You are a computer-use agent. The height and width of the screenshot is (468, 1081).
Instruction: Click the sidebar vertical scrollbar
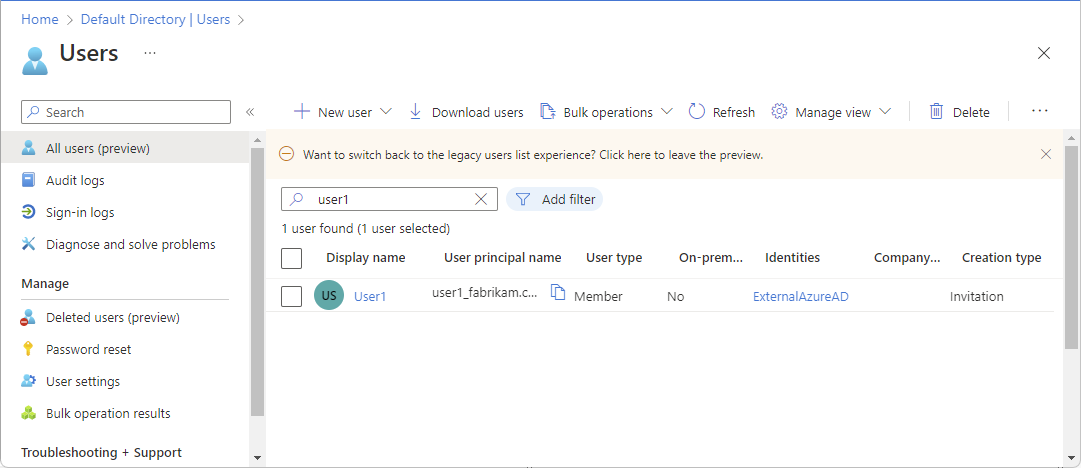click(x=257, y=281)
